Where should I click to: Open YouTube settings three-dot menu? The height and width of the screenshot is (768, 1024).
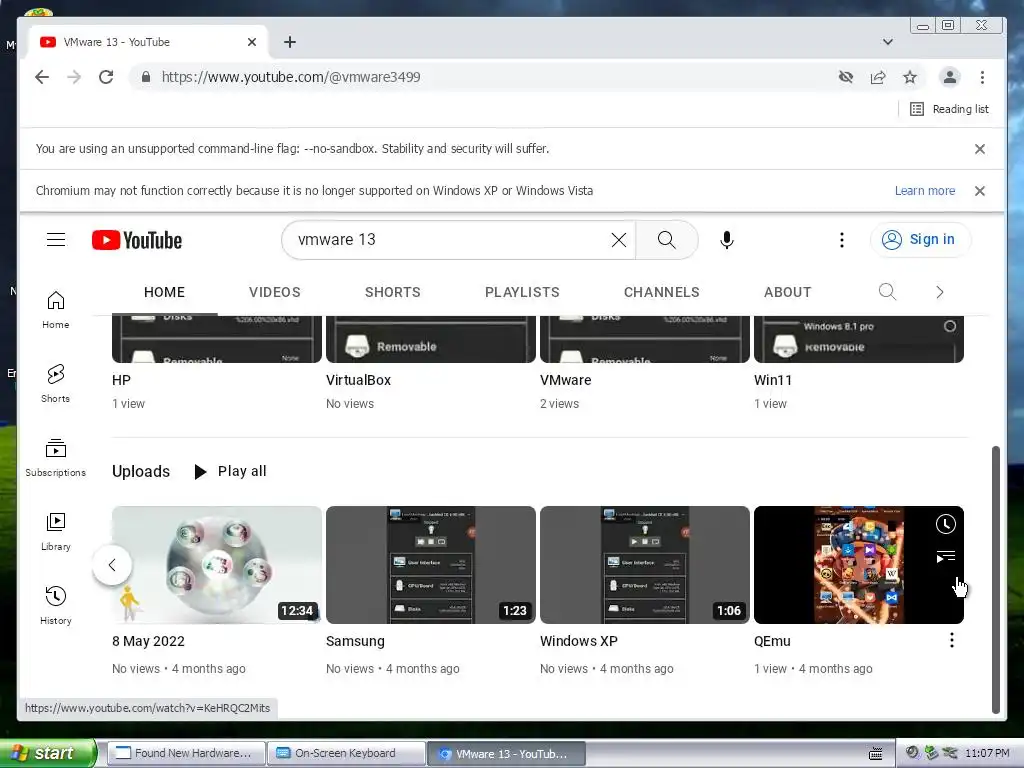click(842, 240)
